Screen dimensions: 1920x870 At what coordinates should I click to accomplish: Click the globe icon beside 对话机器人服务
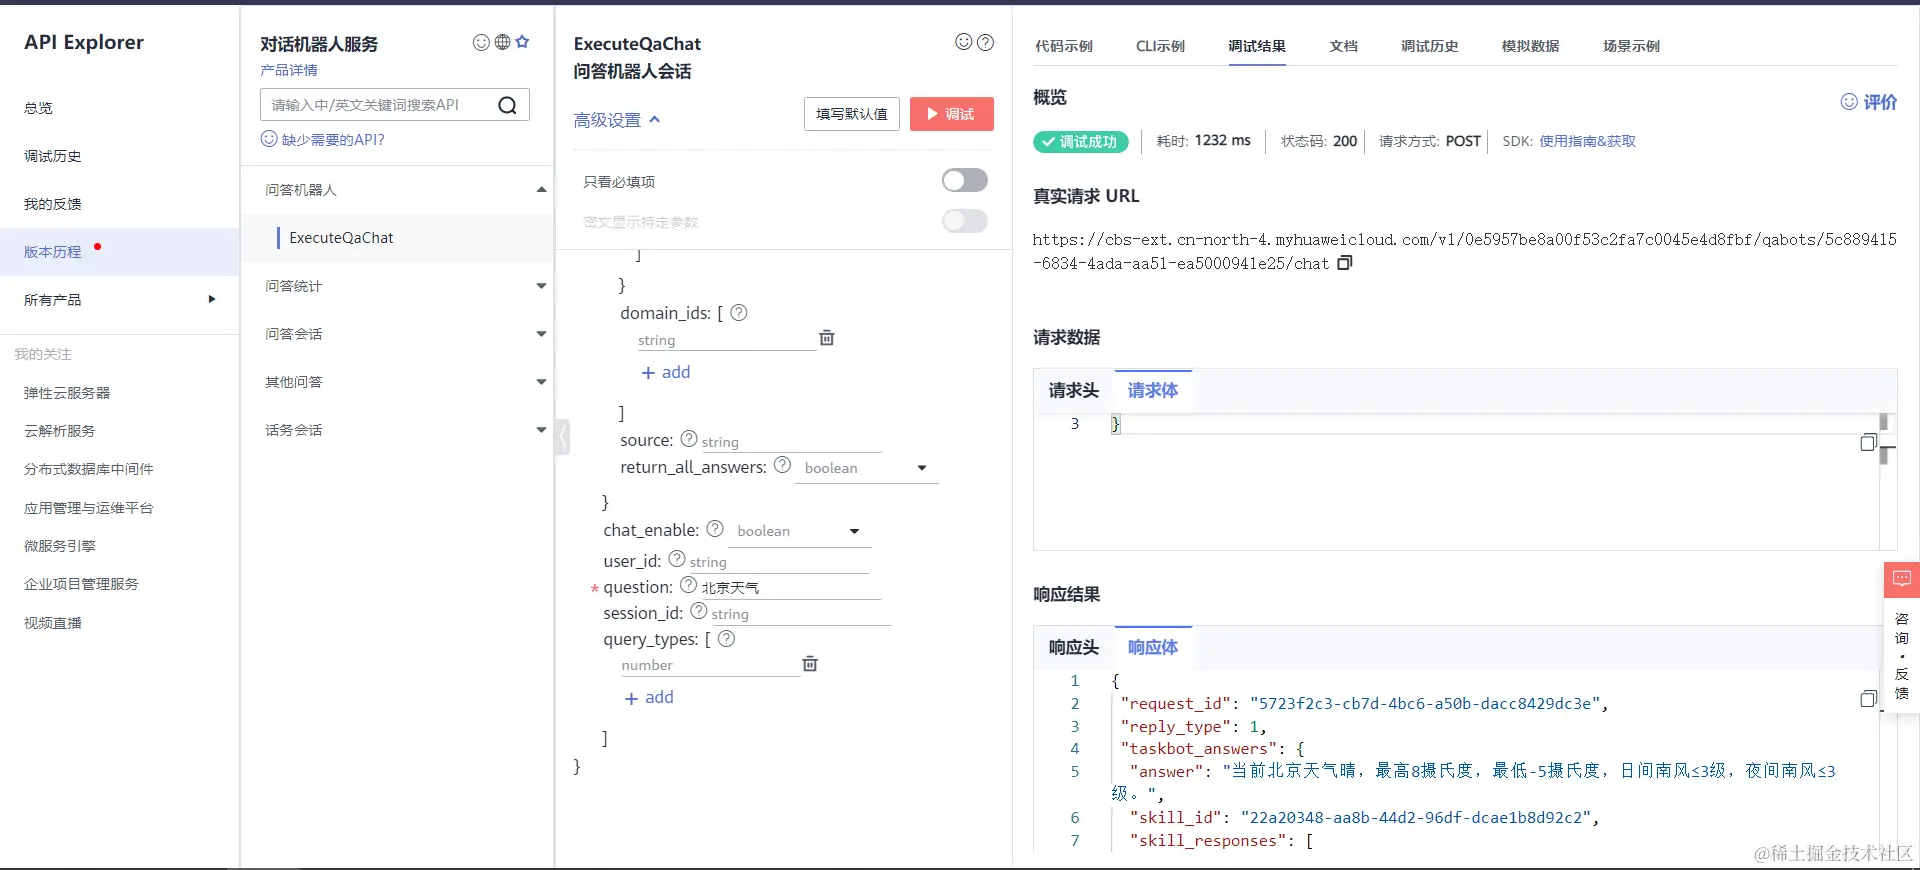(x=502, y=42)
